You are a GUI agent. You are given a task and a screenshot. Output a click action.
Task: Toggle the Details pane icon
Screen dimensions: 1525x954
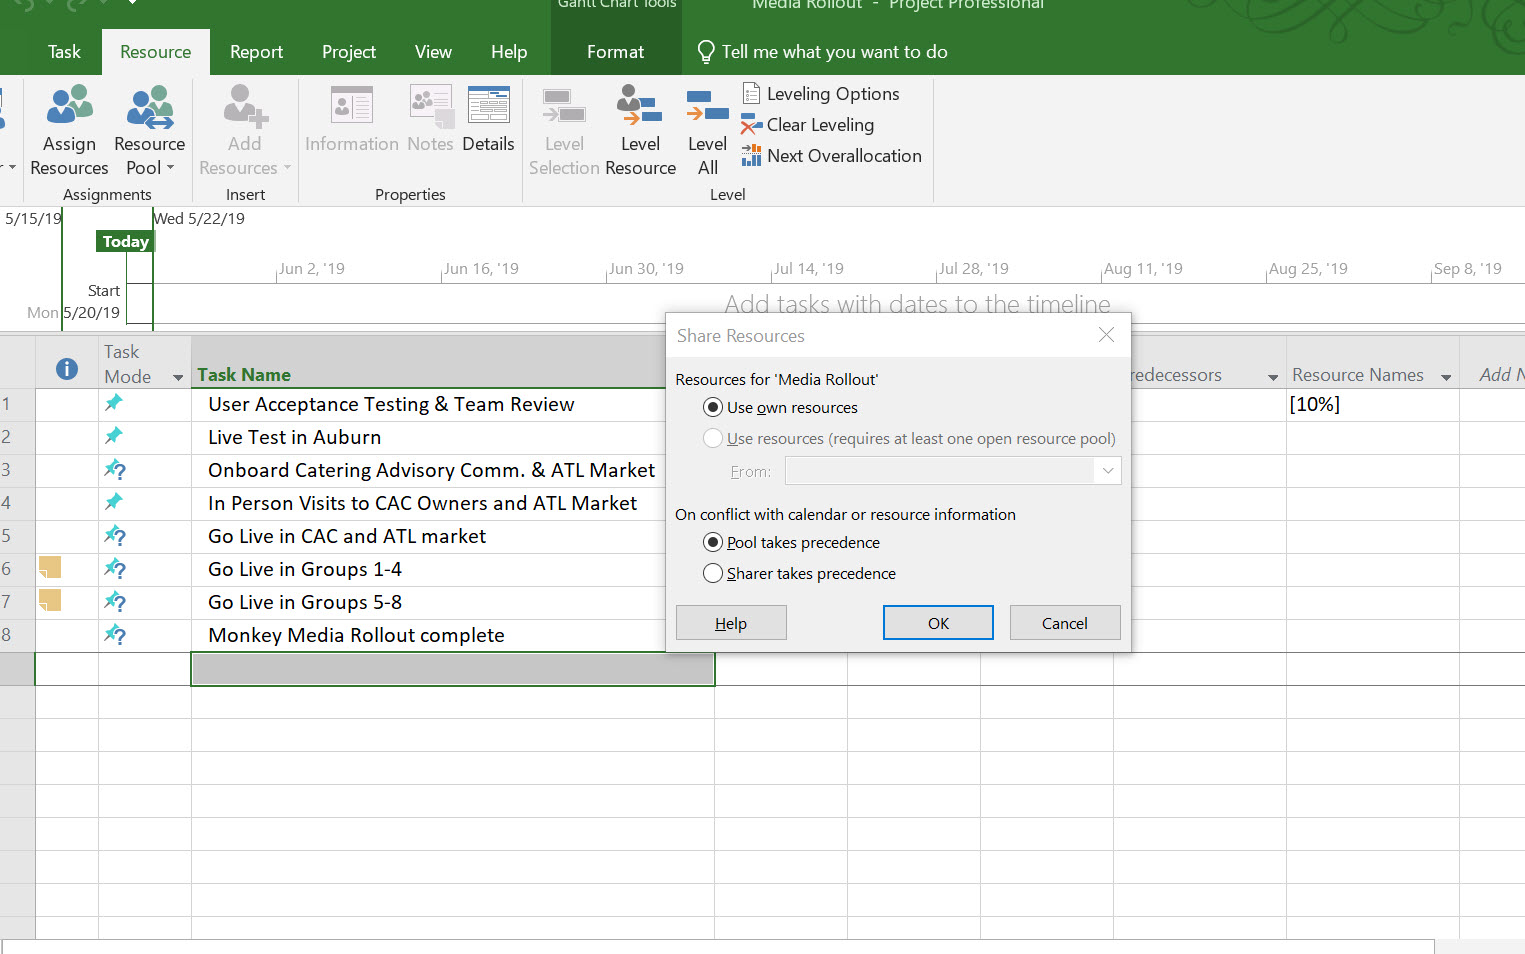(488, 105)
